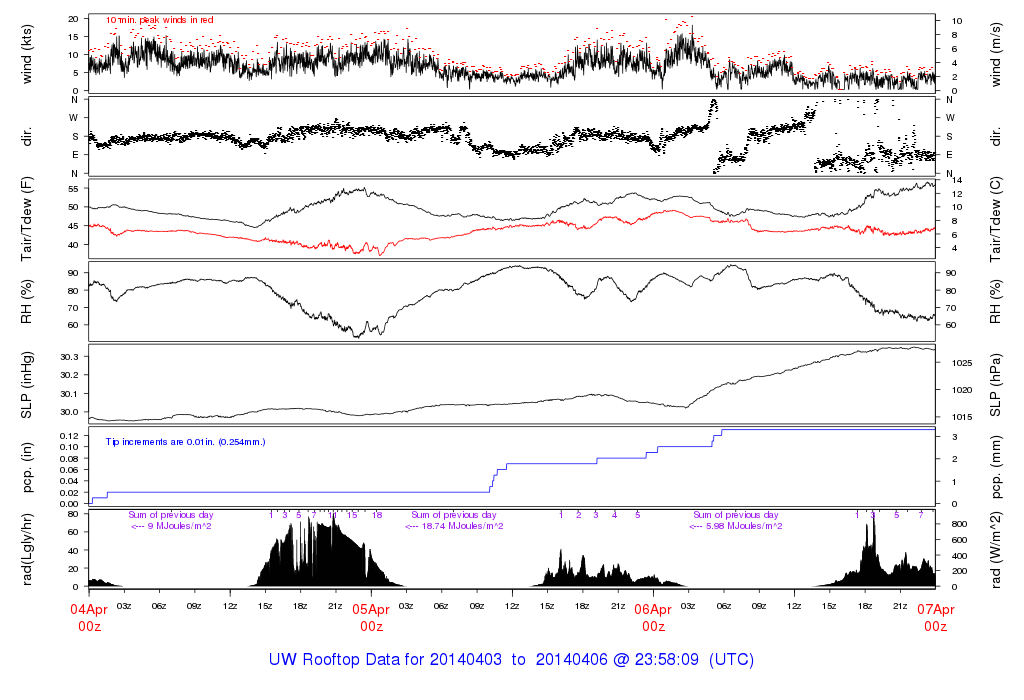Screen dimensions: 1024x700
Task: Click the 'pcp. (mm)' axis label
Action: (x=995, y=467)
